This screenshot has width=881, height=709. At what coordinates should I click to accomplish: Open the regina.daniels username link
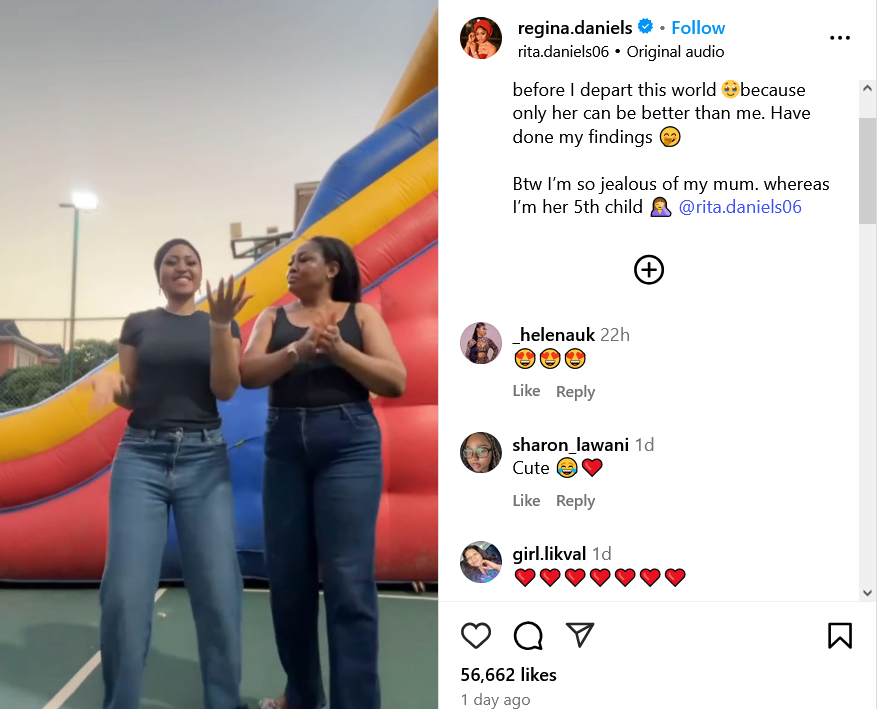575,28
